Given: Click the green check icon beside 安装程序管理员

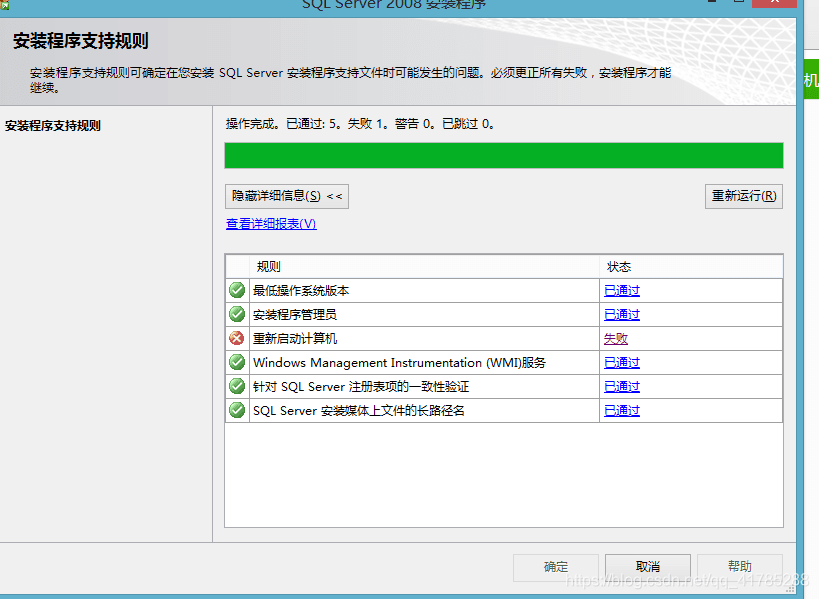Looking at the screenshot, I should pos(237,314).
